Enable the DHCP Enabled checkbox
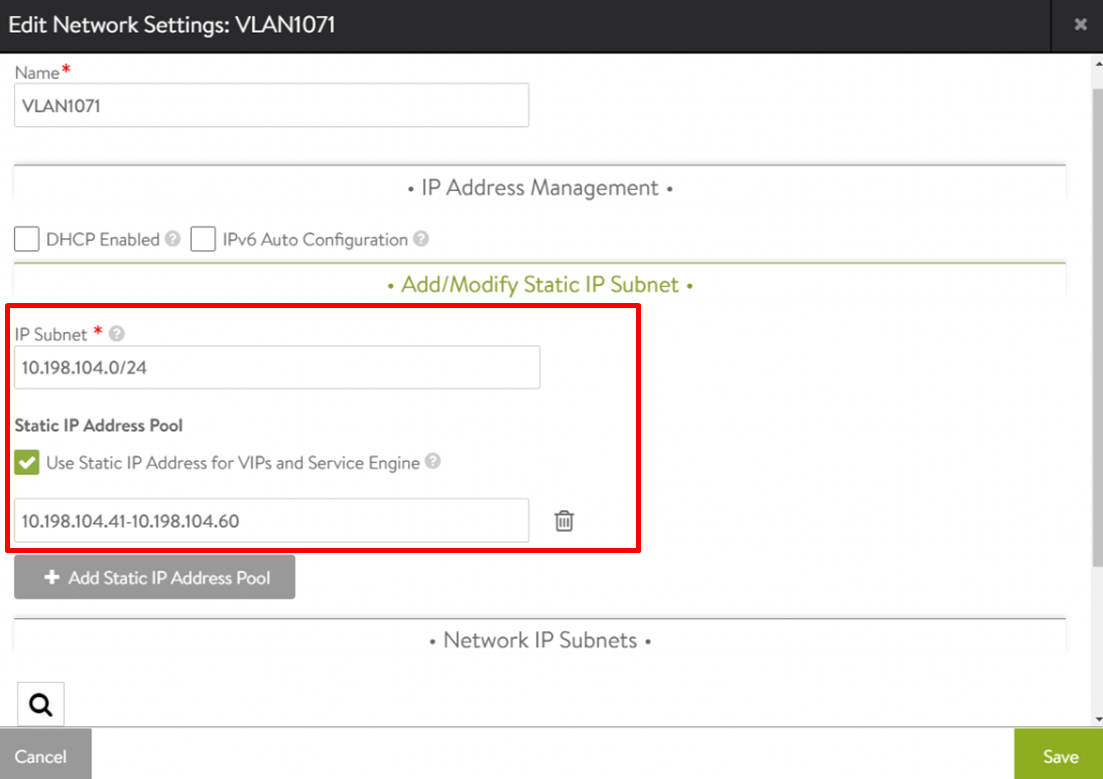The image size is (1103, 779). pyautogui.click(x=27, y=240)
